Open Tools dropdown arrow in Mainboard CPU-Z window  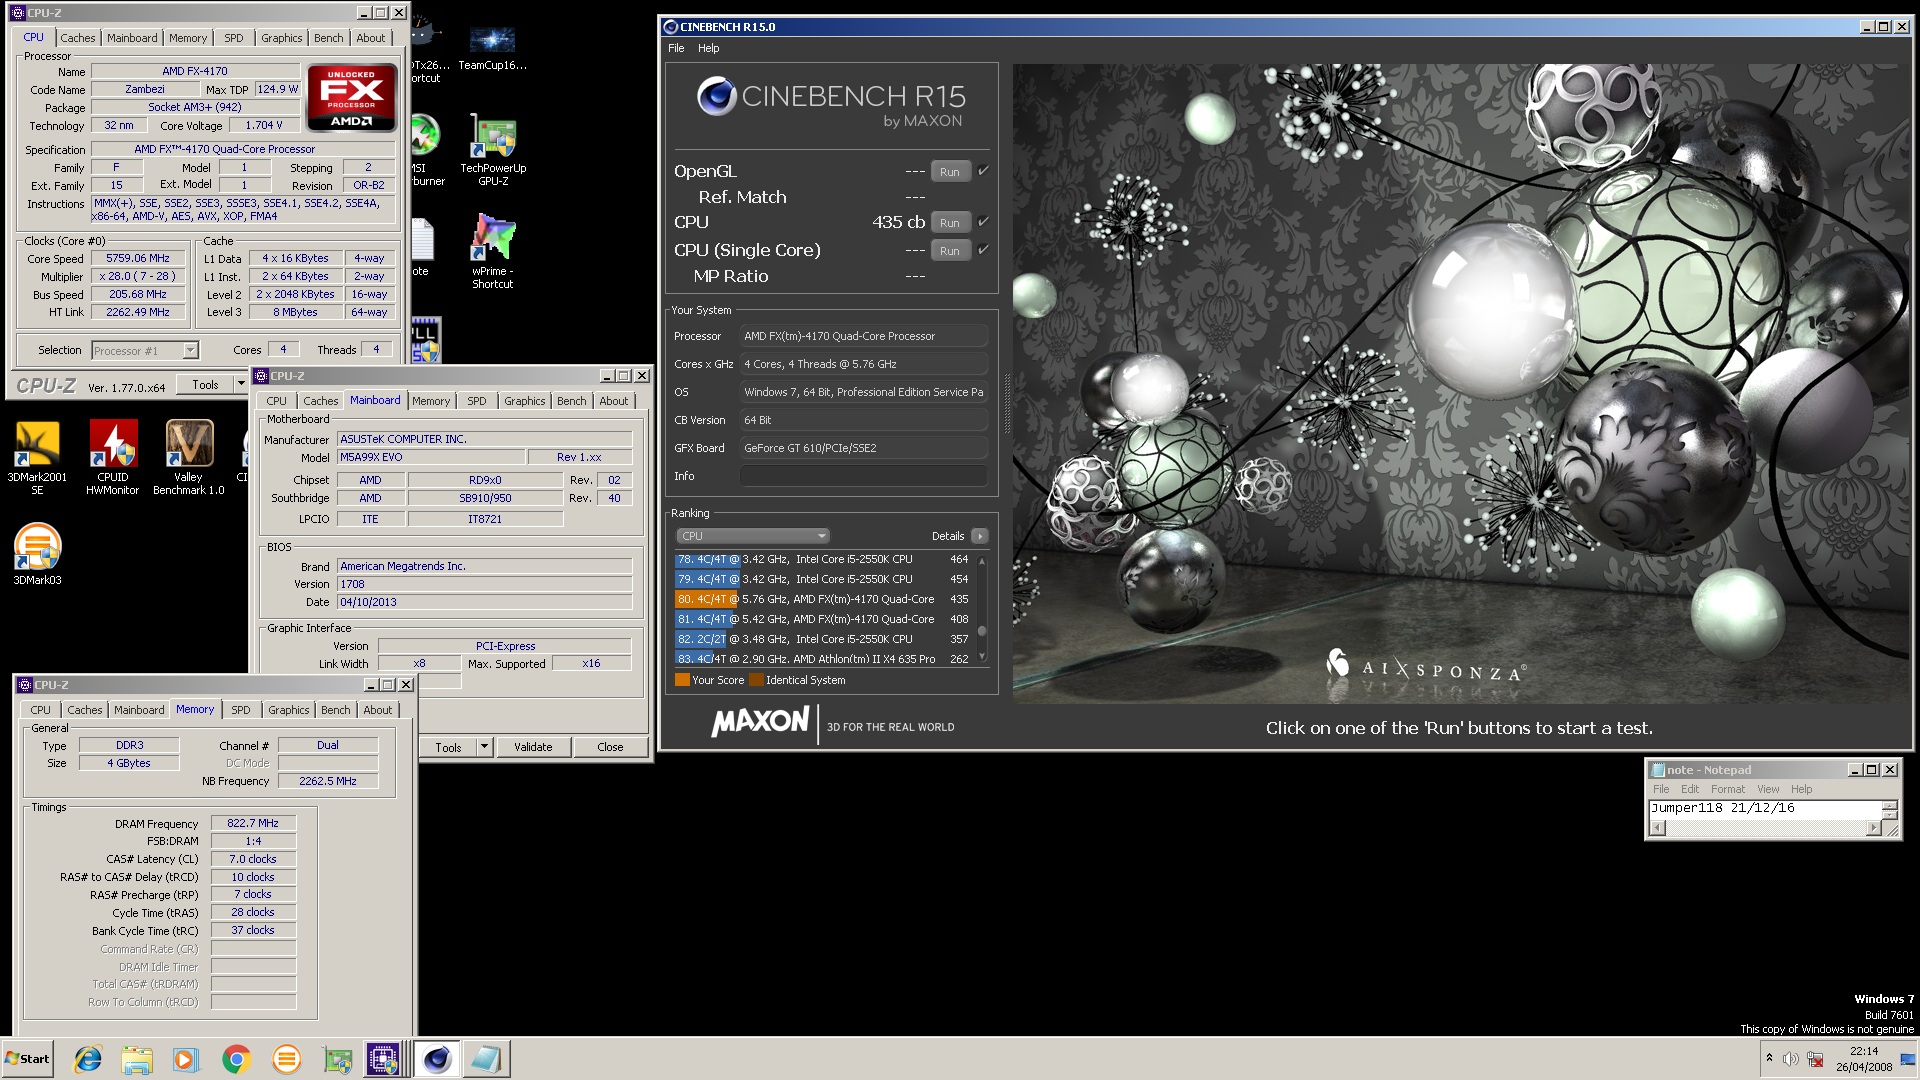(484, 746)
